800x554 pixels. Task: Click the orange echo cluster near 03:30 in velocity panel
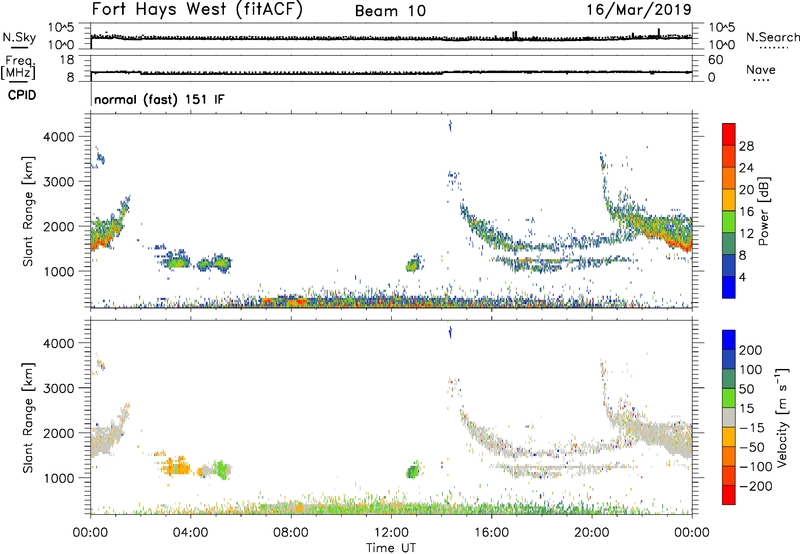tap(176, 466)
